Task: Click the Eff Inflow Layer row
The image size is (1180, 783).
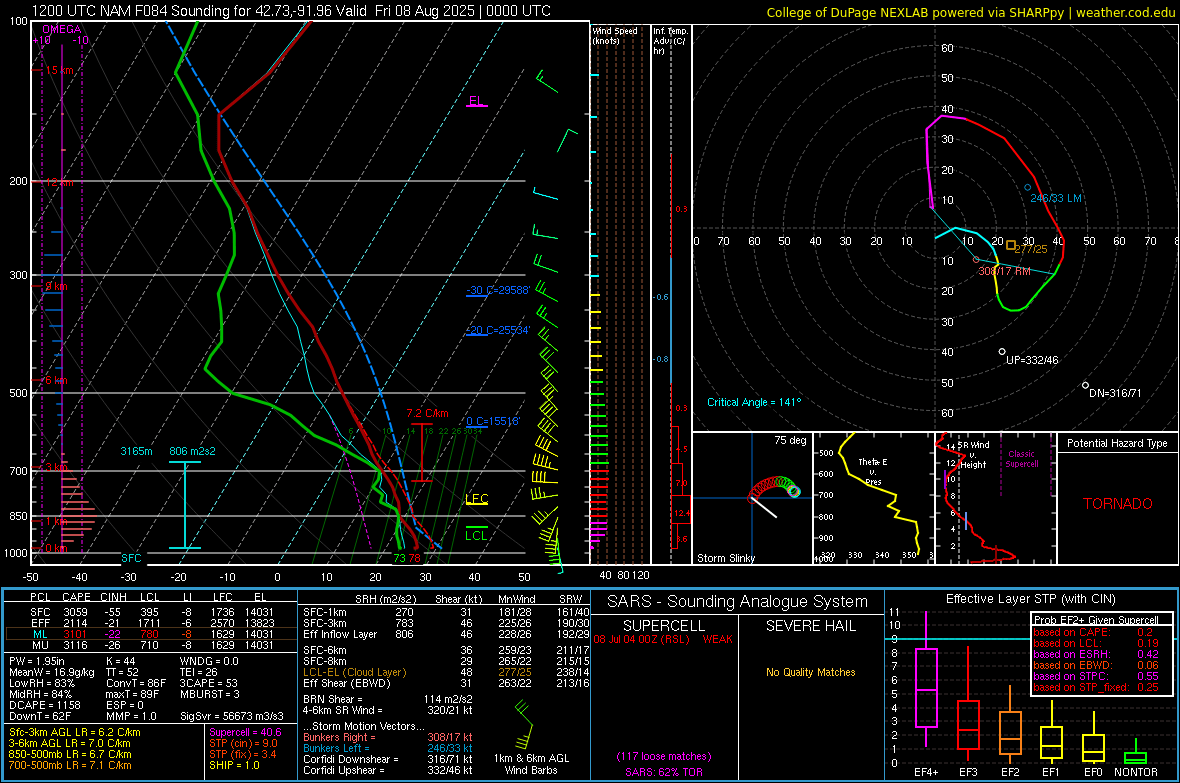Action: (446, 634)
